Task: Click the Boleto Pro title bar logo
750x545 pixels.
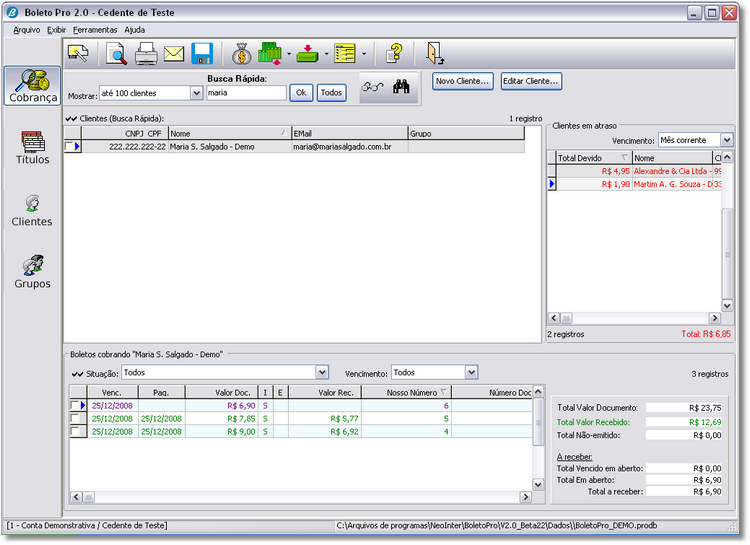Action: (x=12, y=13)
